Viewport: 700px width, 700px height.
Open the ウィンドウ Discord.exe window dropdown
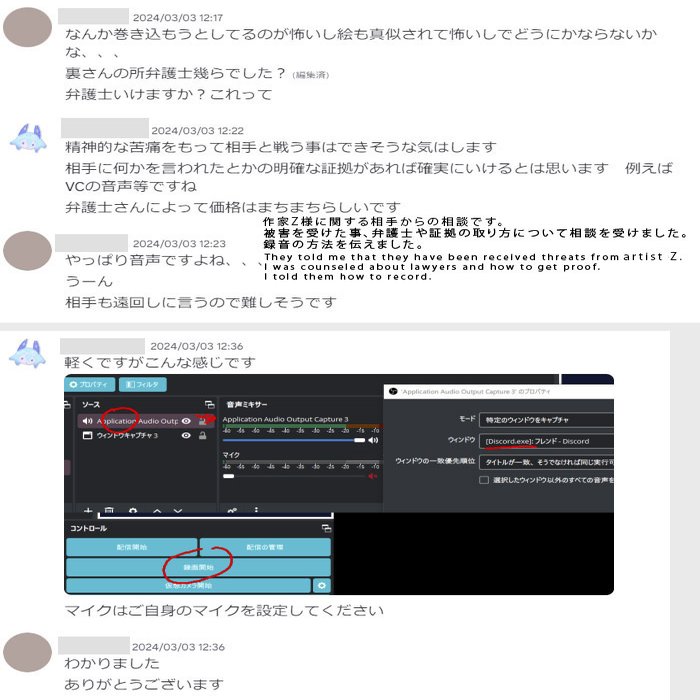546,441
